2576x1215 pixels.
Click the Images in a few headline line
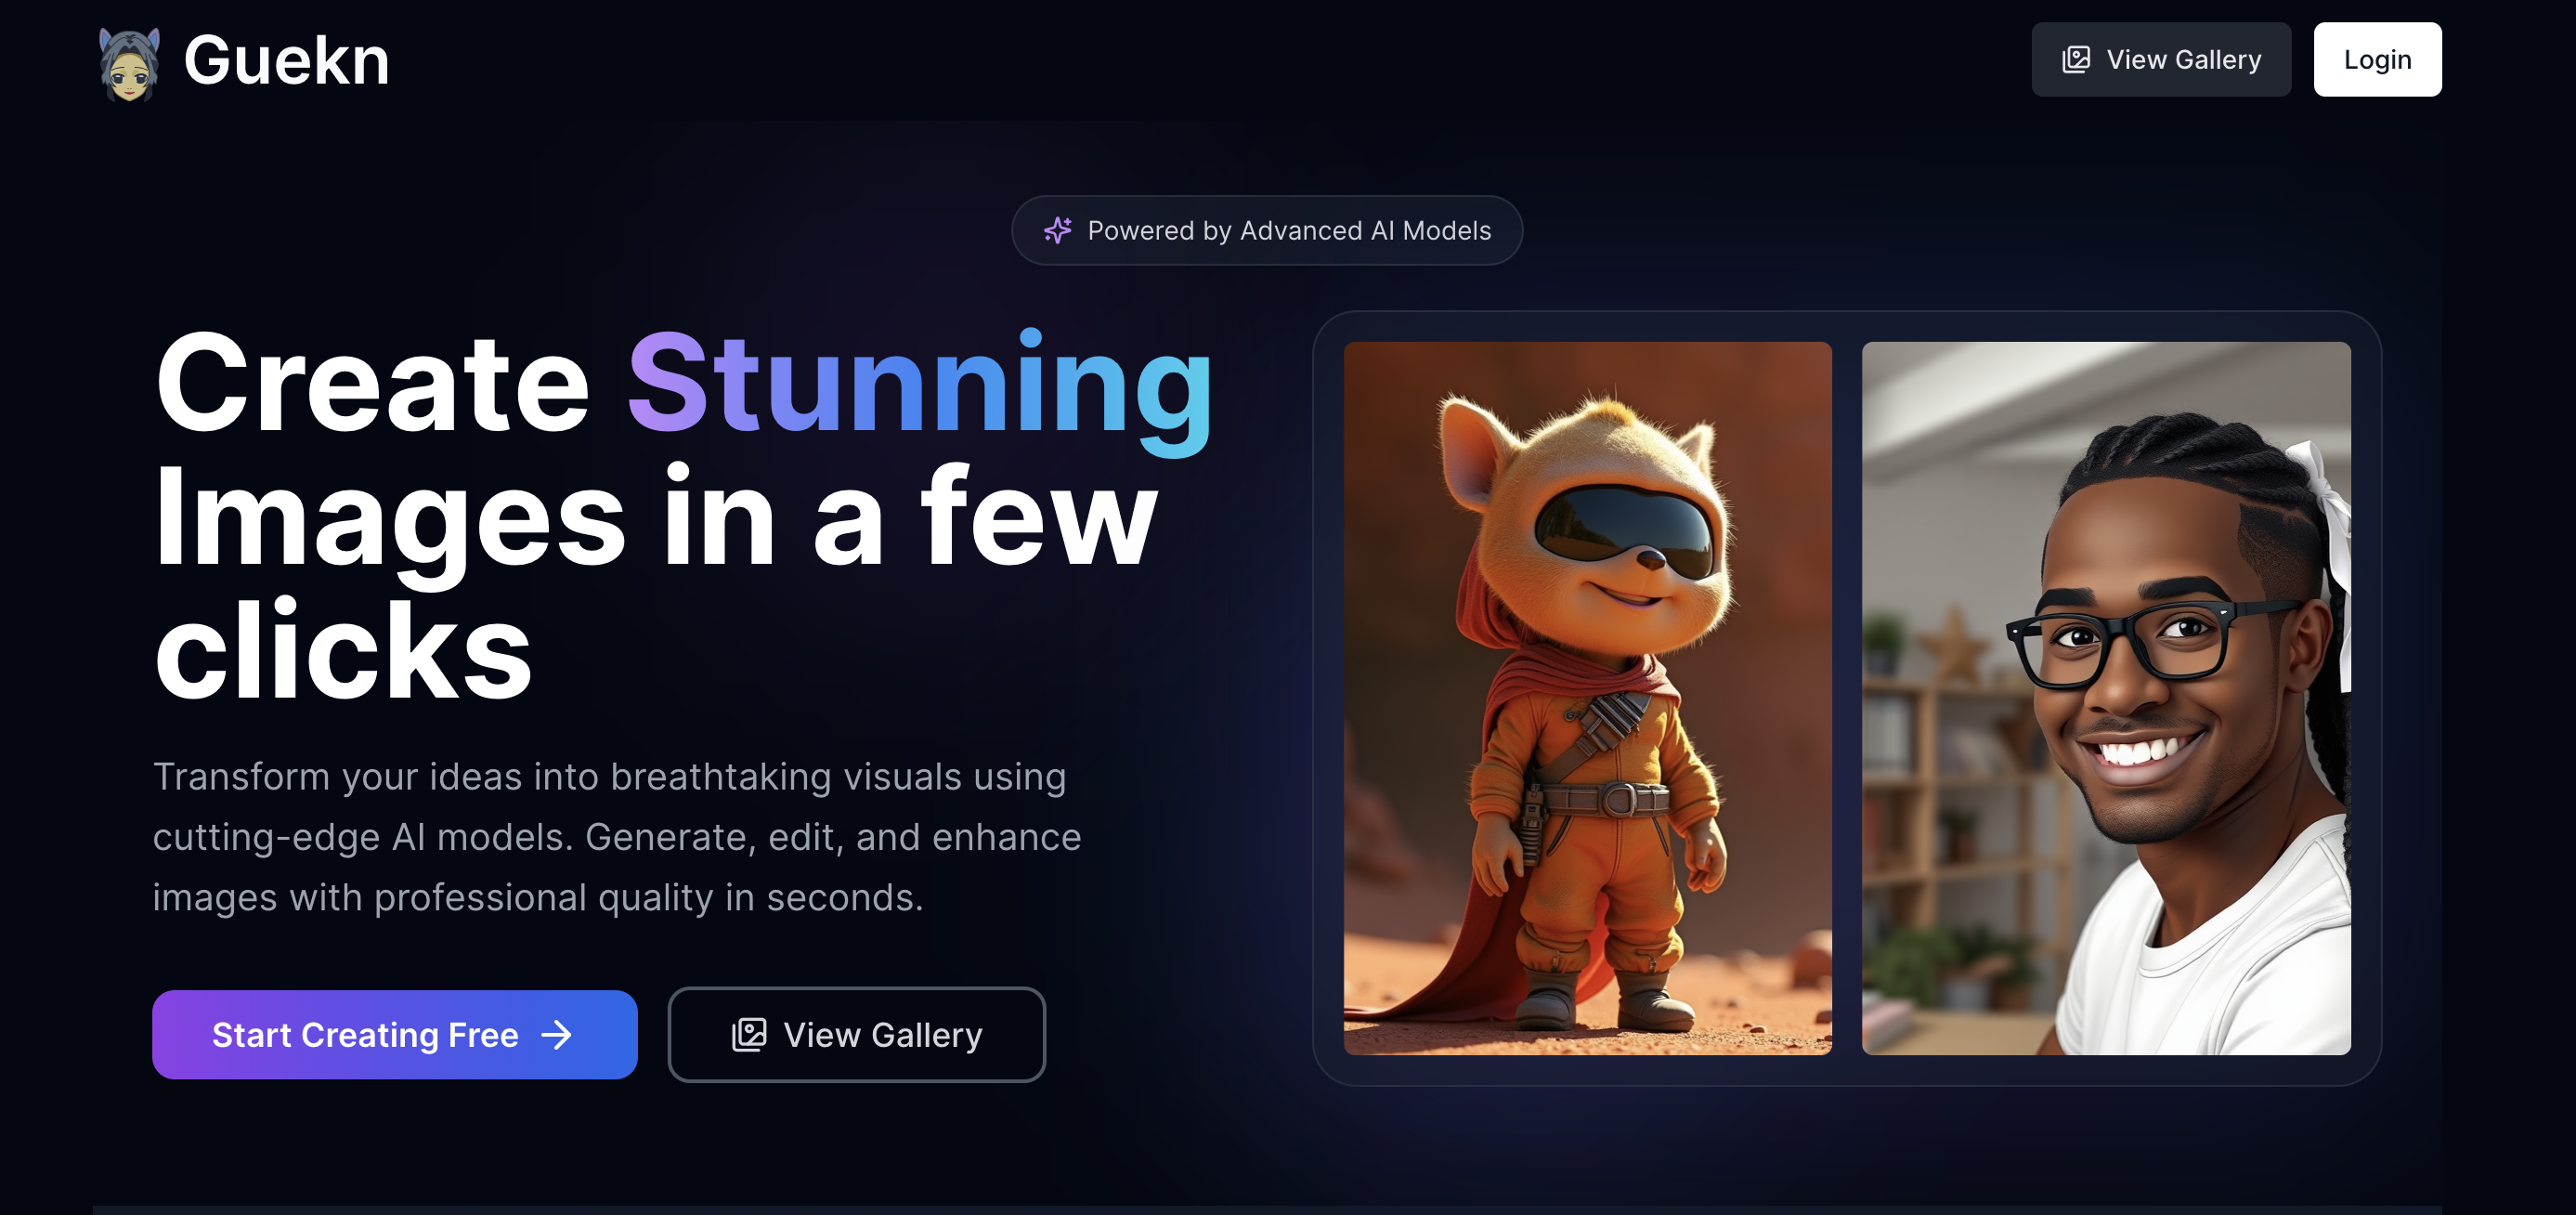point(656,520)
